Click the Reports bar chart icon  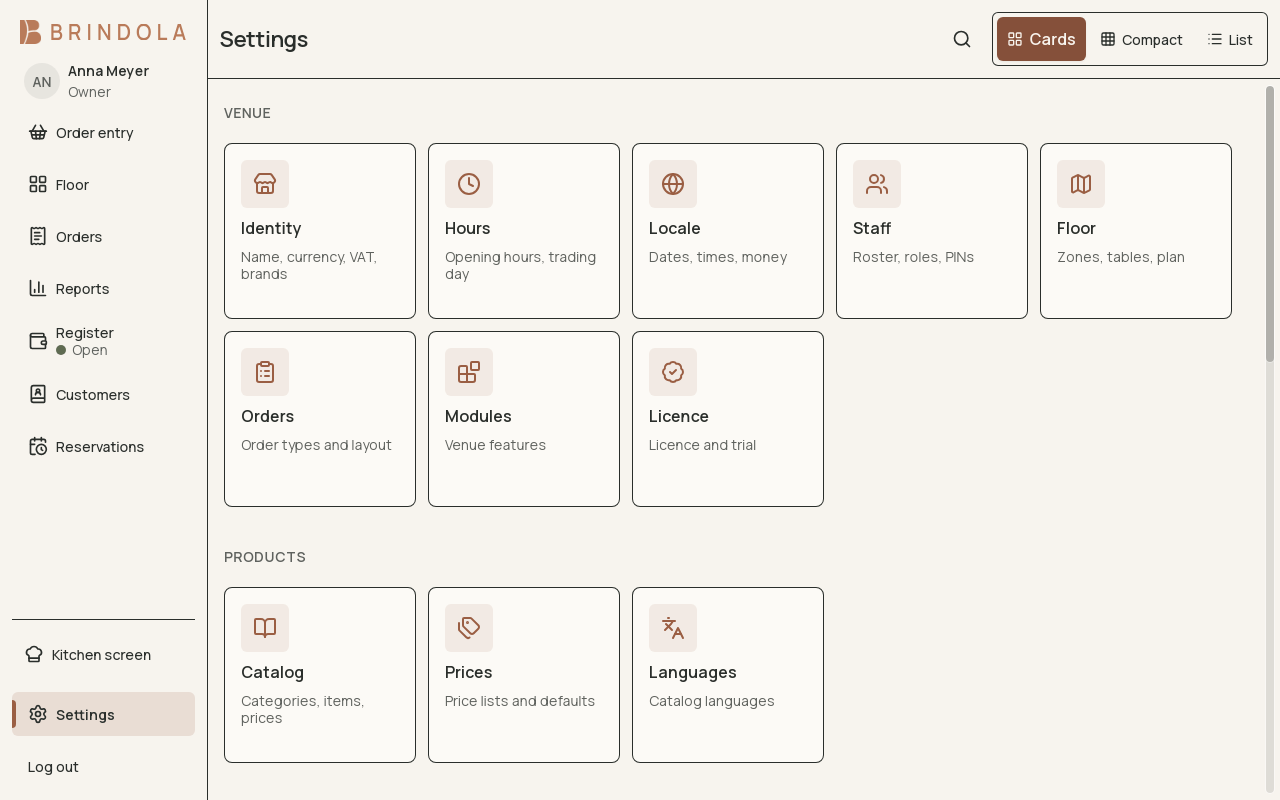(x=38, y=288)
